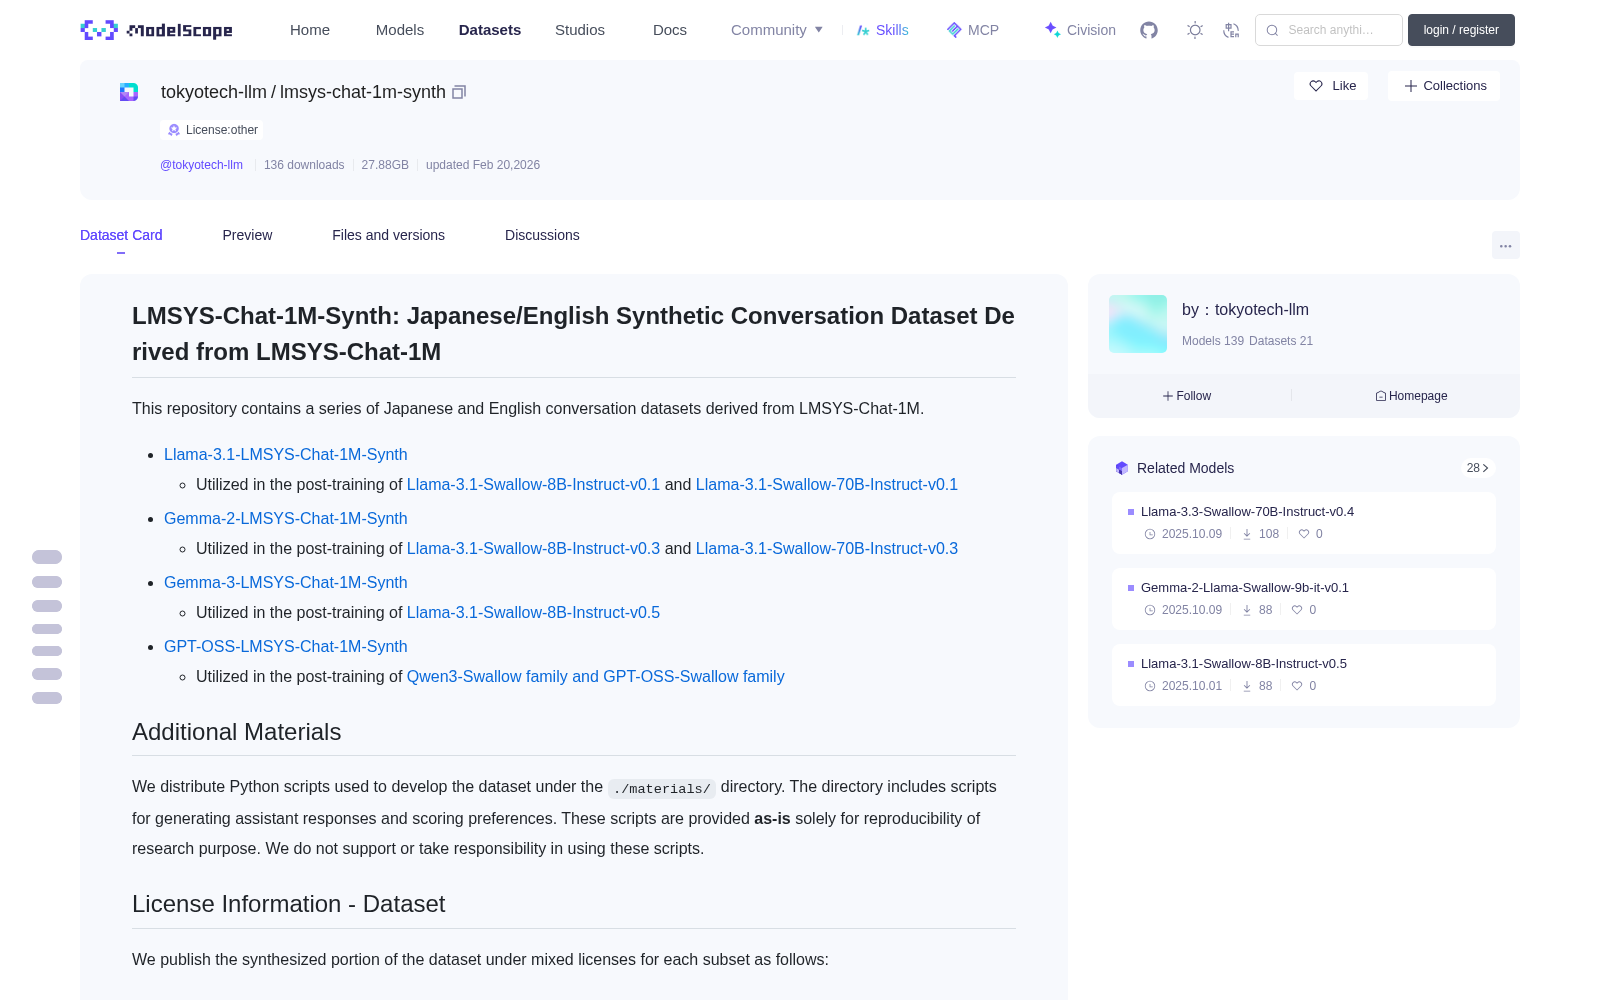This screenshot has width=1600, height=1000.
Task: Open the MCP nav item
Action: (x=973, y=30)
